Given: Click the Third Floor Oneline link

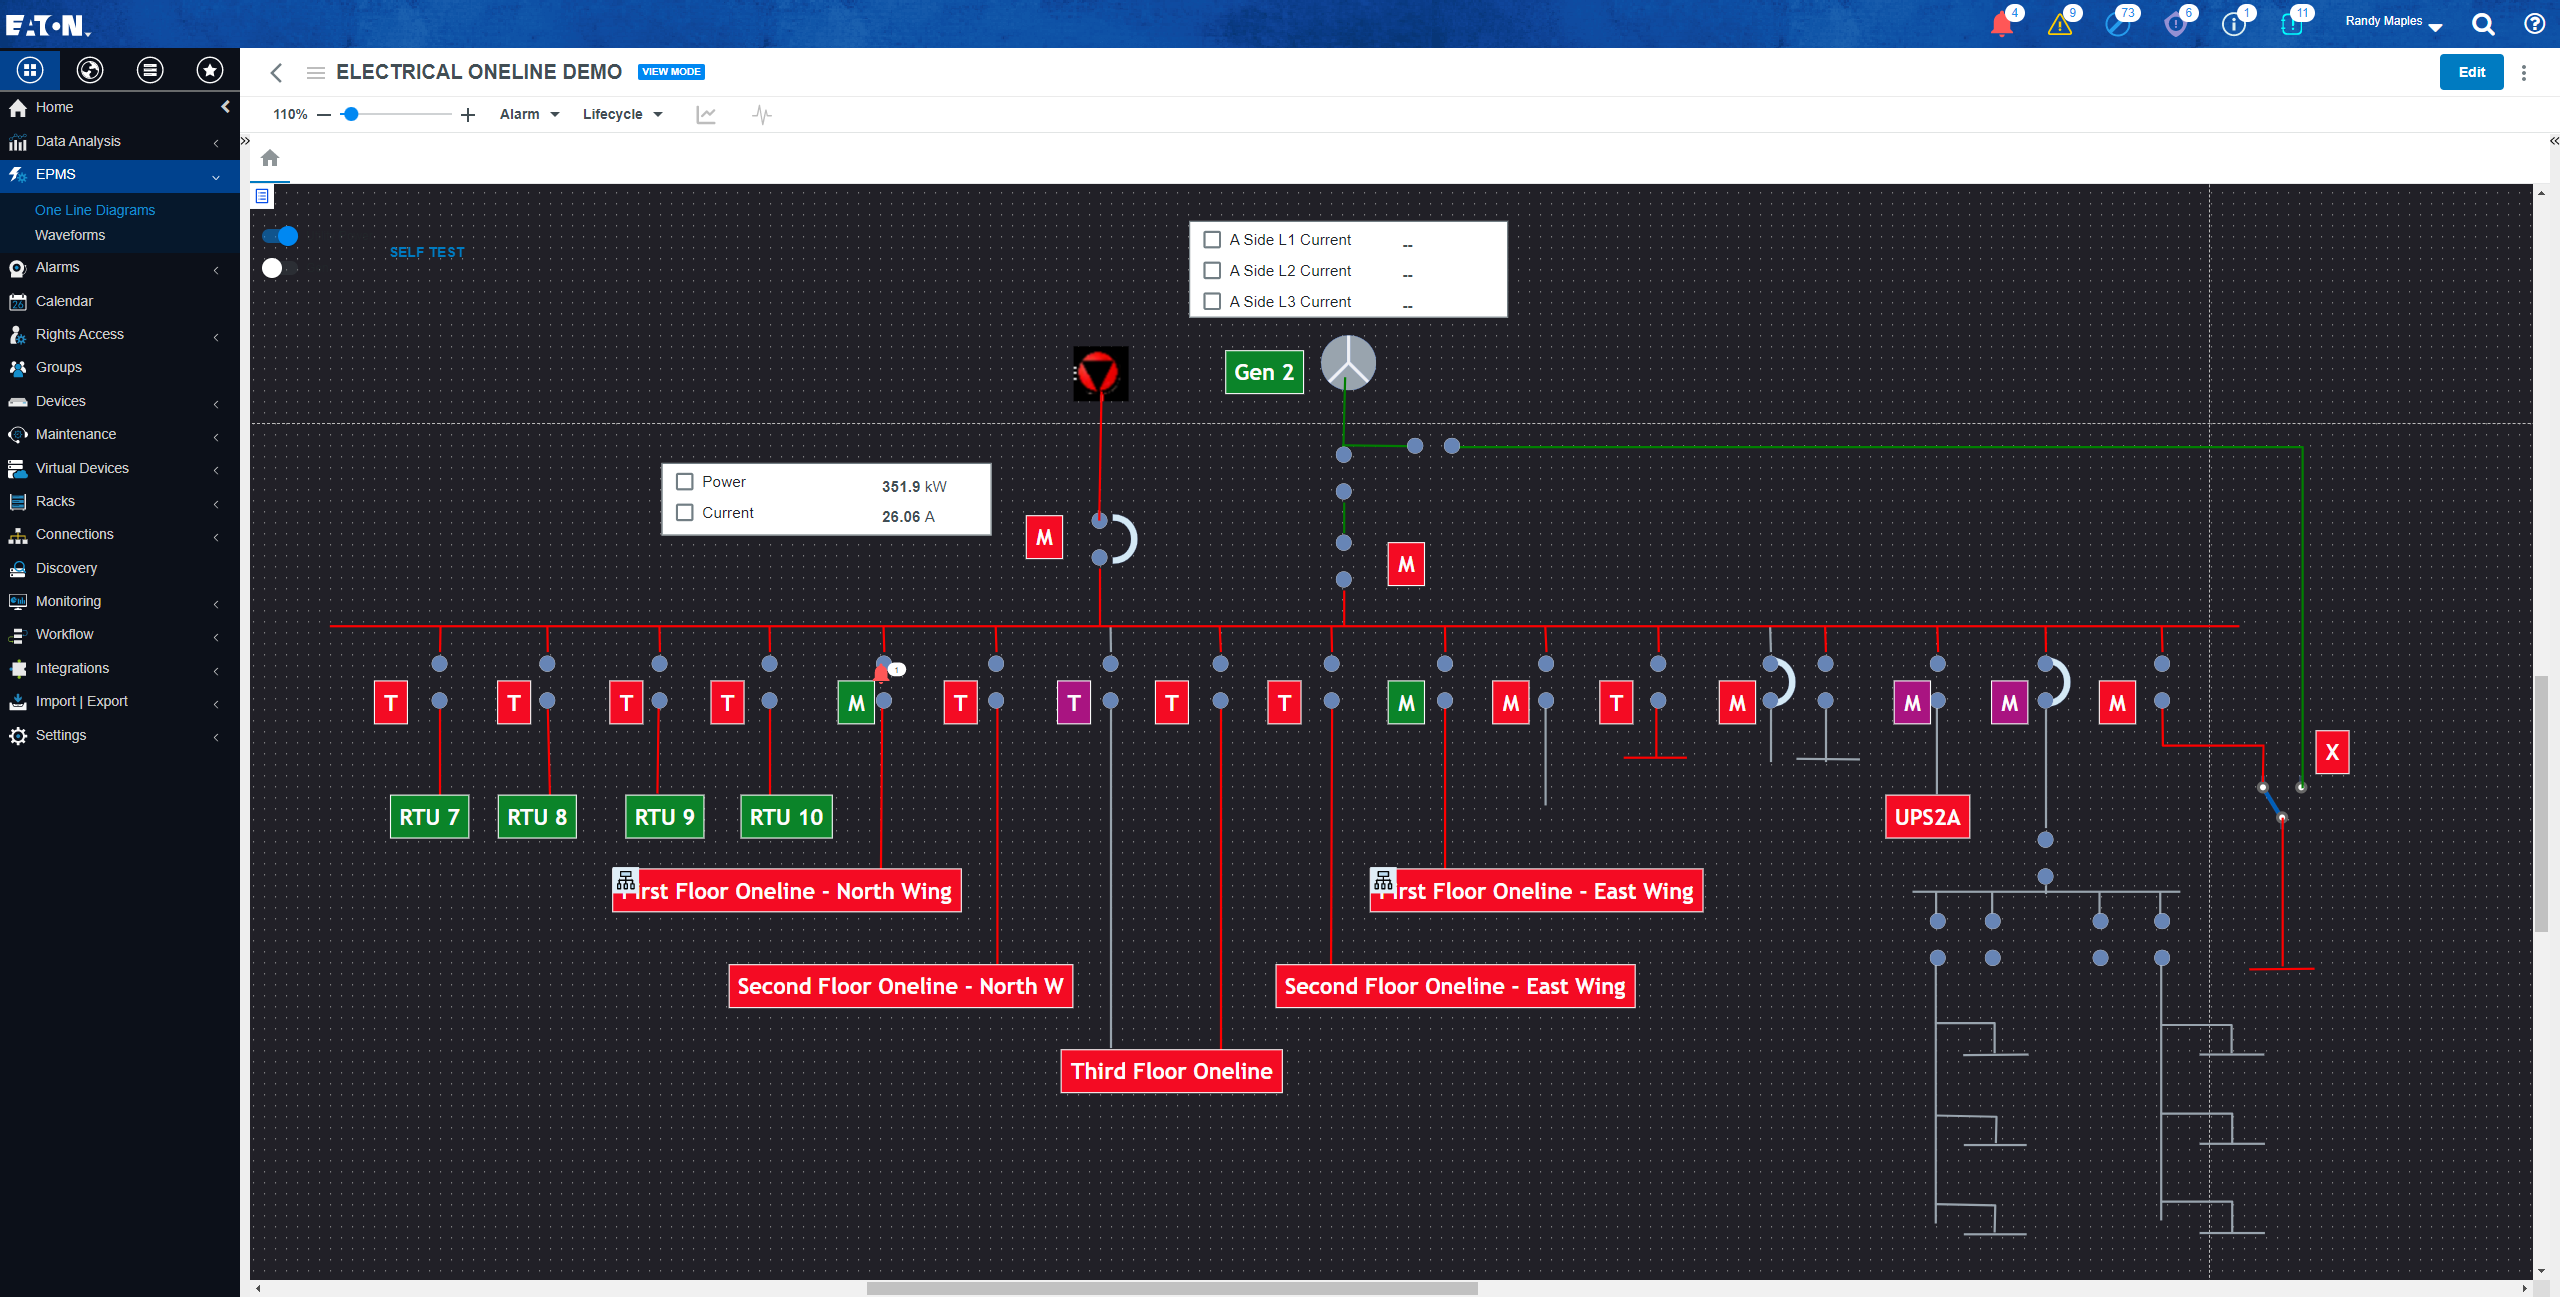Looking at the screenshot, I should pos(1169,1072).
